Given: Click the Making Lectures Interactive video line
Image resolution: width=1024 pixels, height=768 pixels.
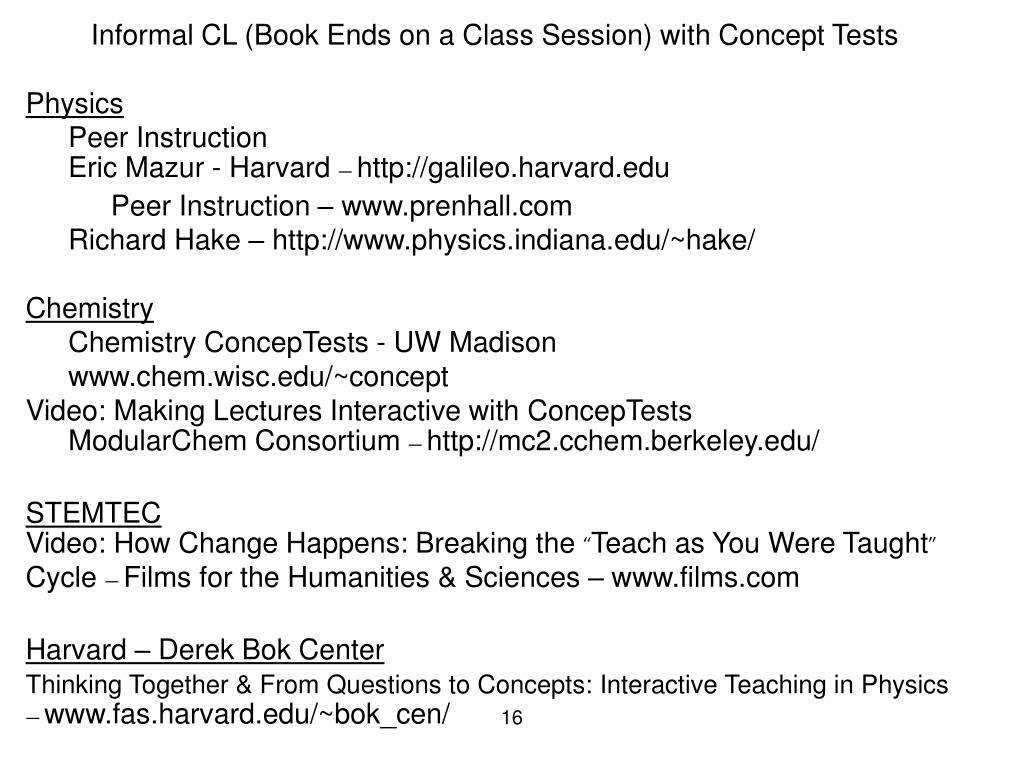Looking at the screenshot, I should tap(358, 411).
